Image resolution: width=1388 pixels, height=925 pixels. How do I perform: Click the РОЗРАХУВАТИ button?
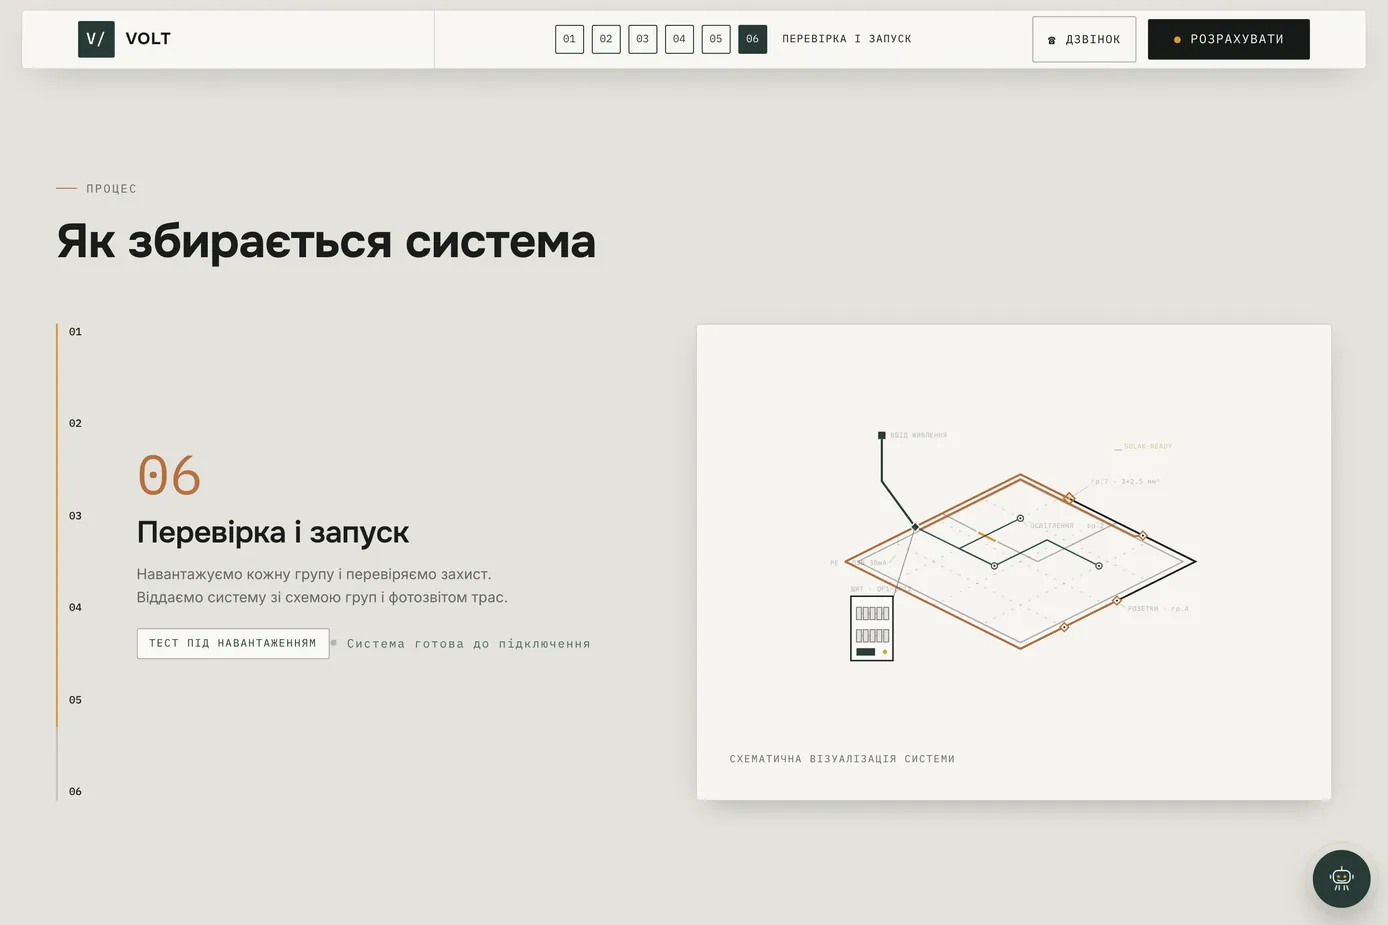[1229, 39]
